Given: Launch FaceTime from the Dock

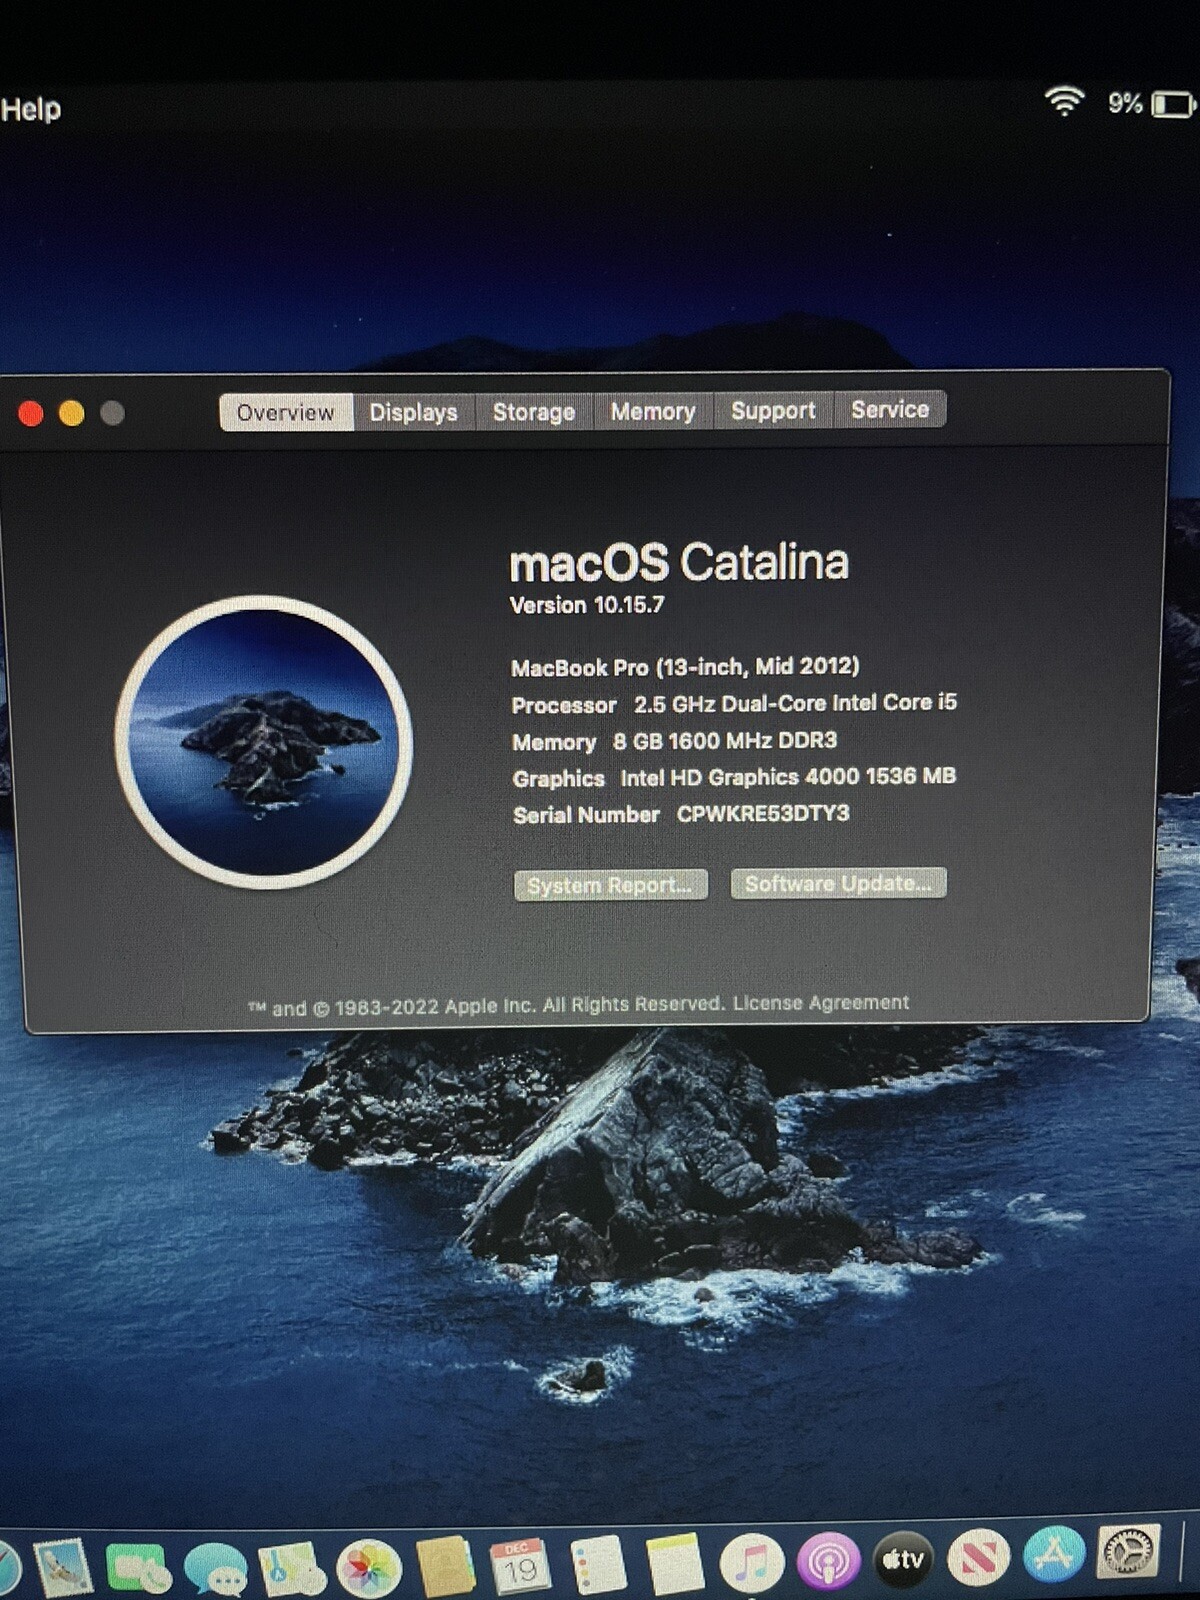Looking at the screenshot, I should pos(139,1568).
